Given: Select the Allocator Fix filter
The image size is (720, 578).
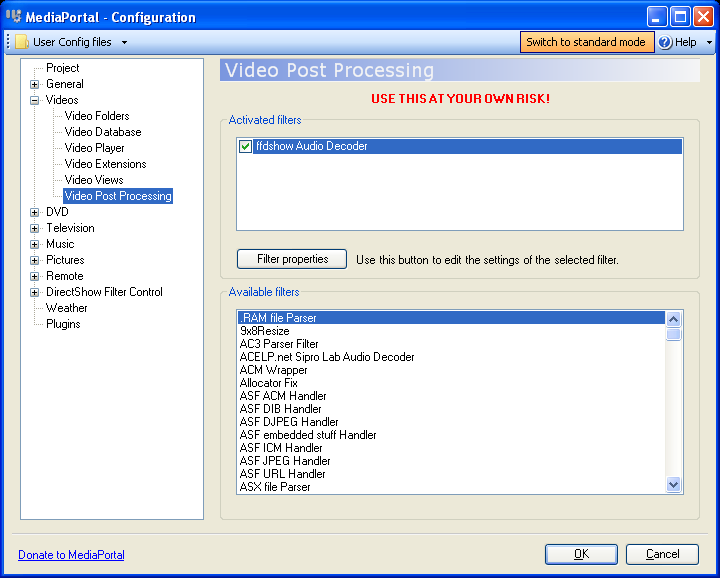Looking at the screenshot, I should (451, 383).
